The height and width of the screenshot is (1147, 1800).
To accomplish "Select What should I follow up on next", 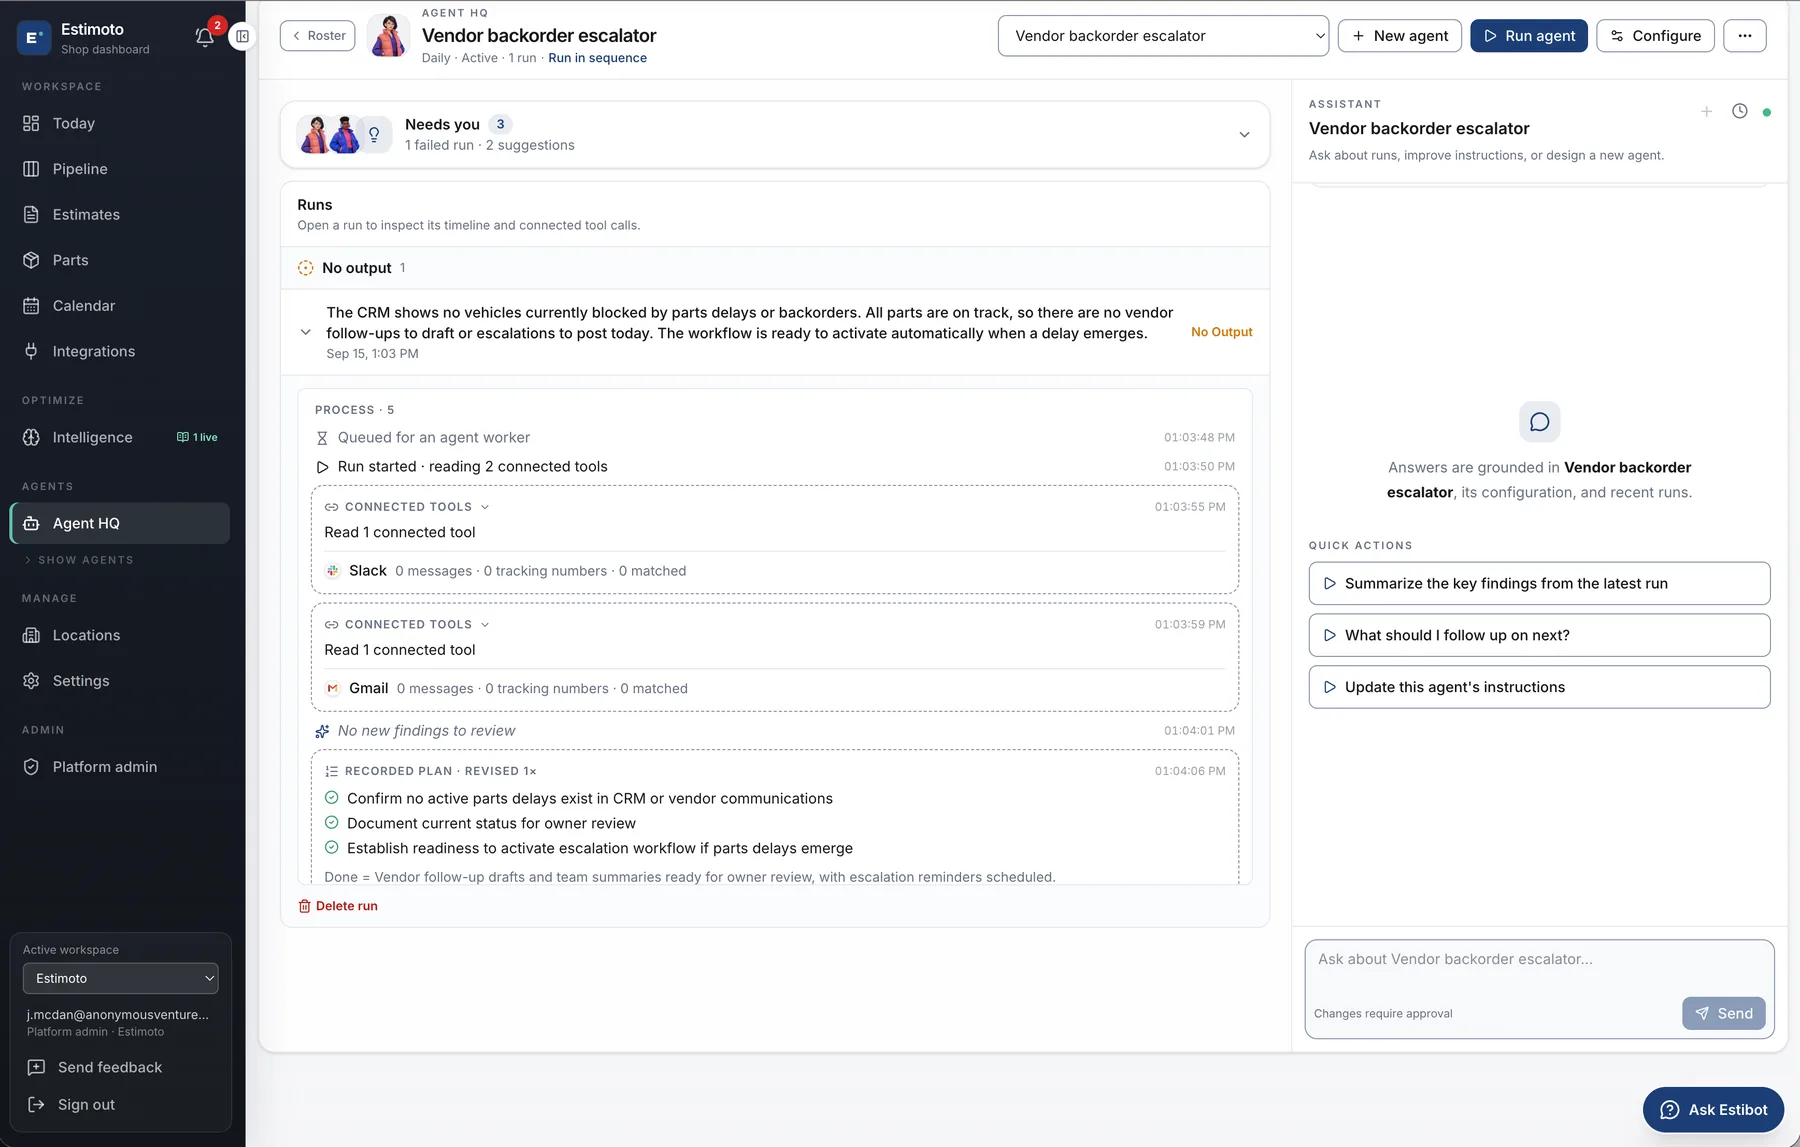I will click(1539, 635).
